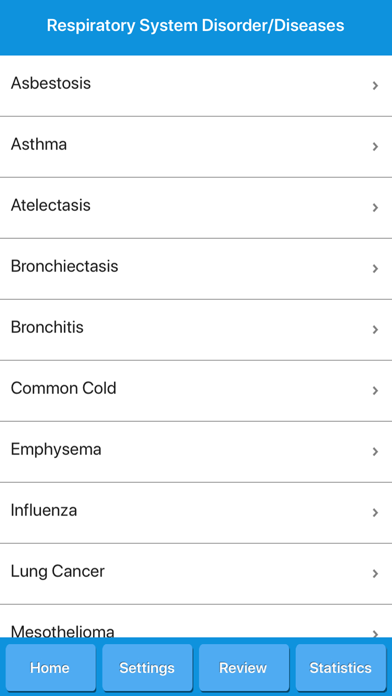Tap the chevron arrow next to Atelectasis
This screenshot has height=696, width=392.
375,207
